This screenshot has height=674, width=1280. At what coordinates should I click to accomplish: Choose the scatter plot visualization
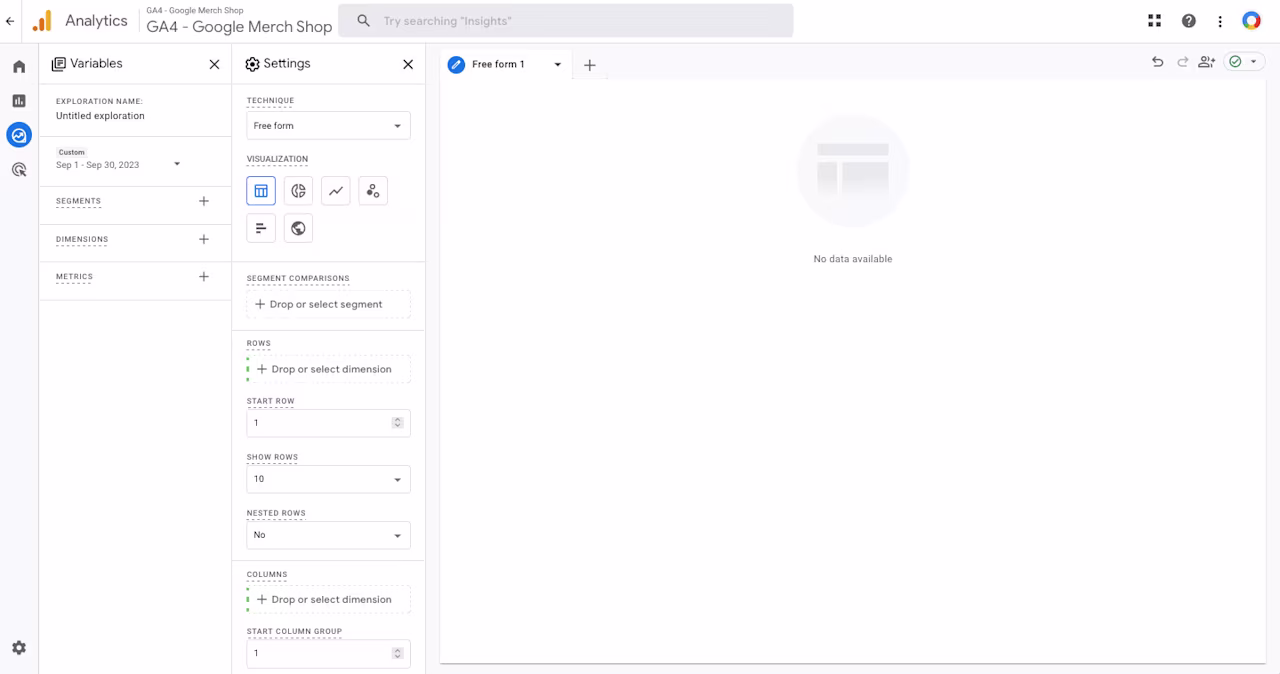(x=373, y=191)
